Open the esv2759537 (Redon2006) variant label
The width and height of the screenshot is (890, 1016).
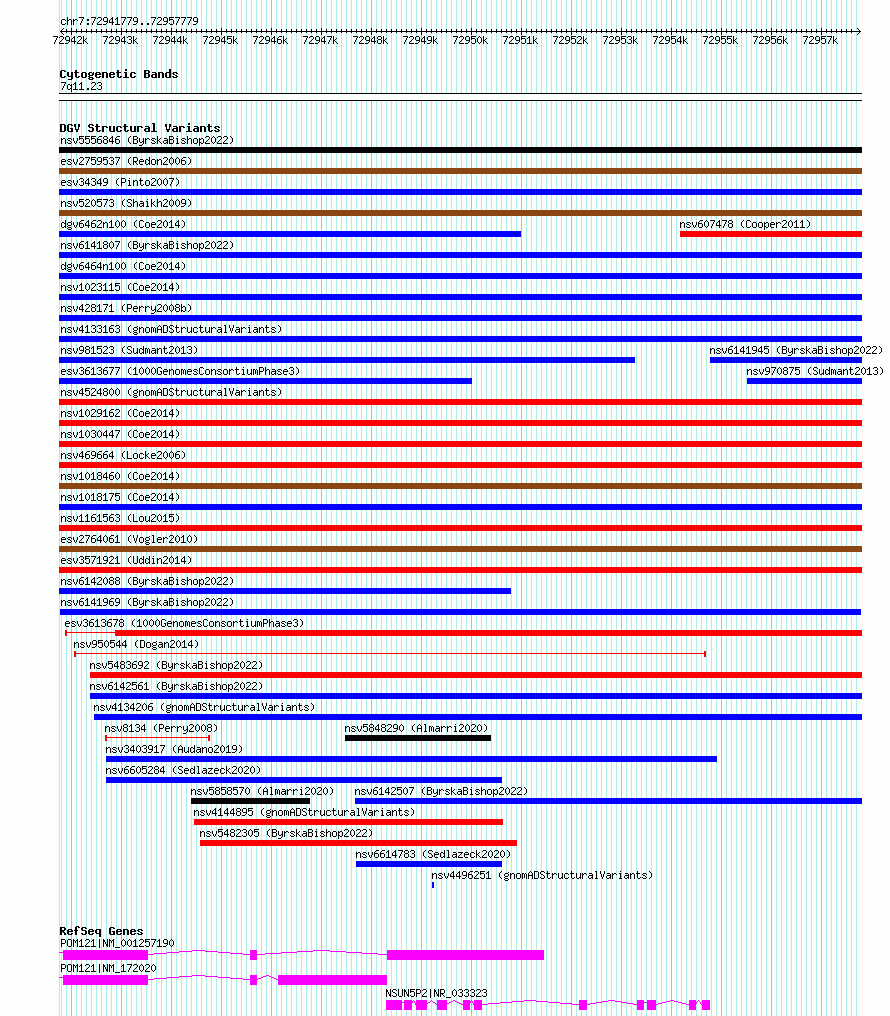click(x=126, y=161)
